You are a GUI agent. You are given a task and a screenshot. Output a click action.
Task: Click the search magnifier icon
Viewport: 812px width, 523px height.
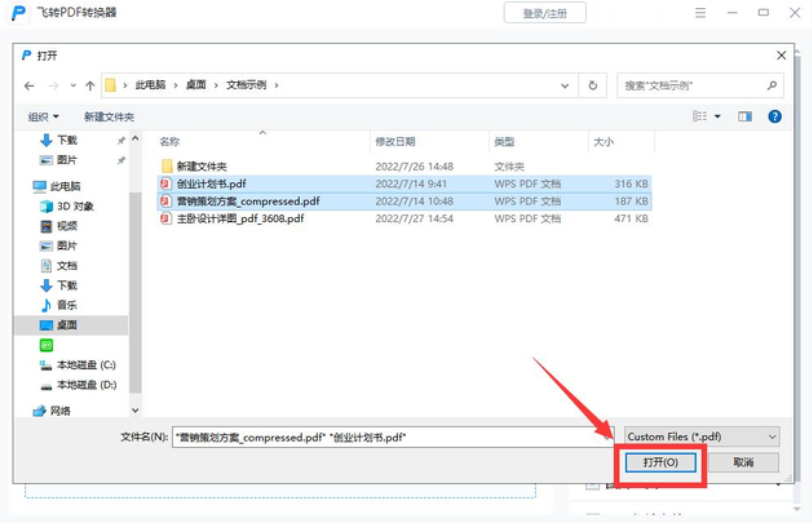coord(772,86)
